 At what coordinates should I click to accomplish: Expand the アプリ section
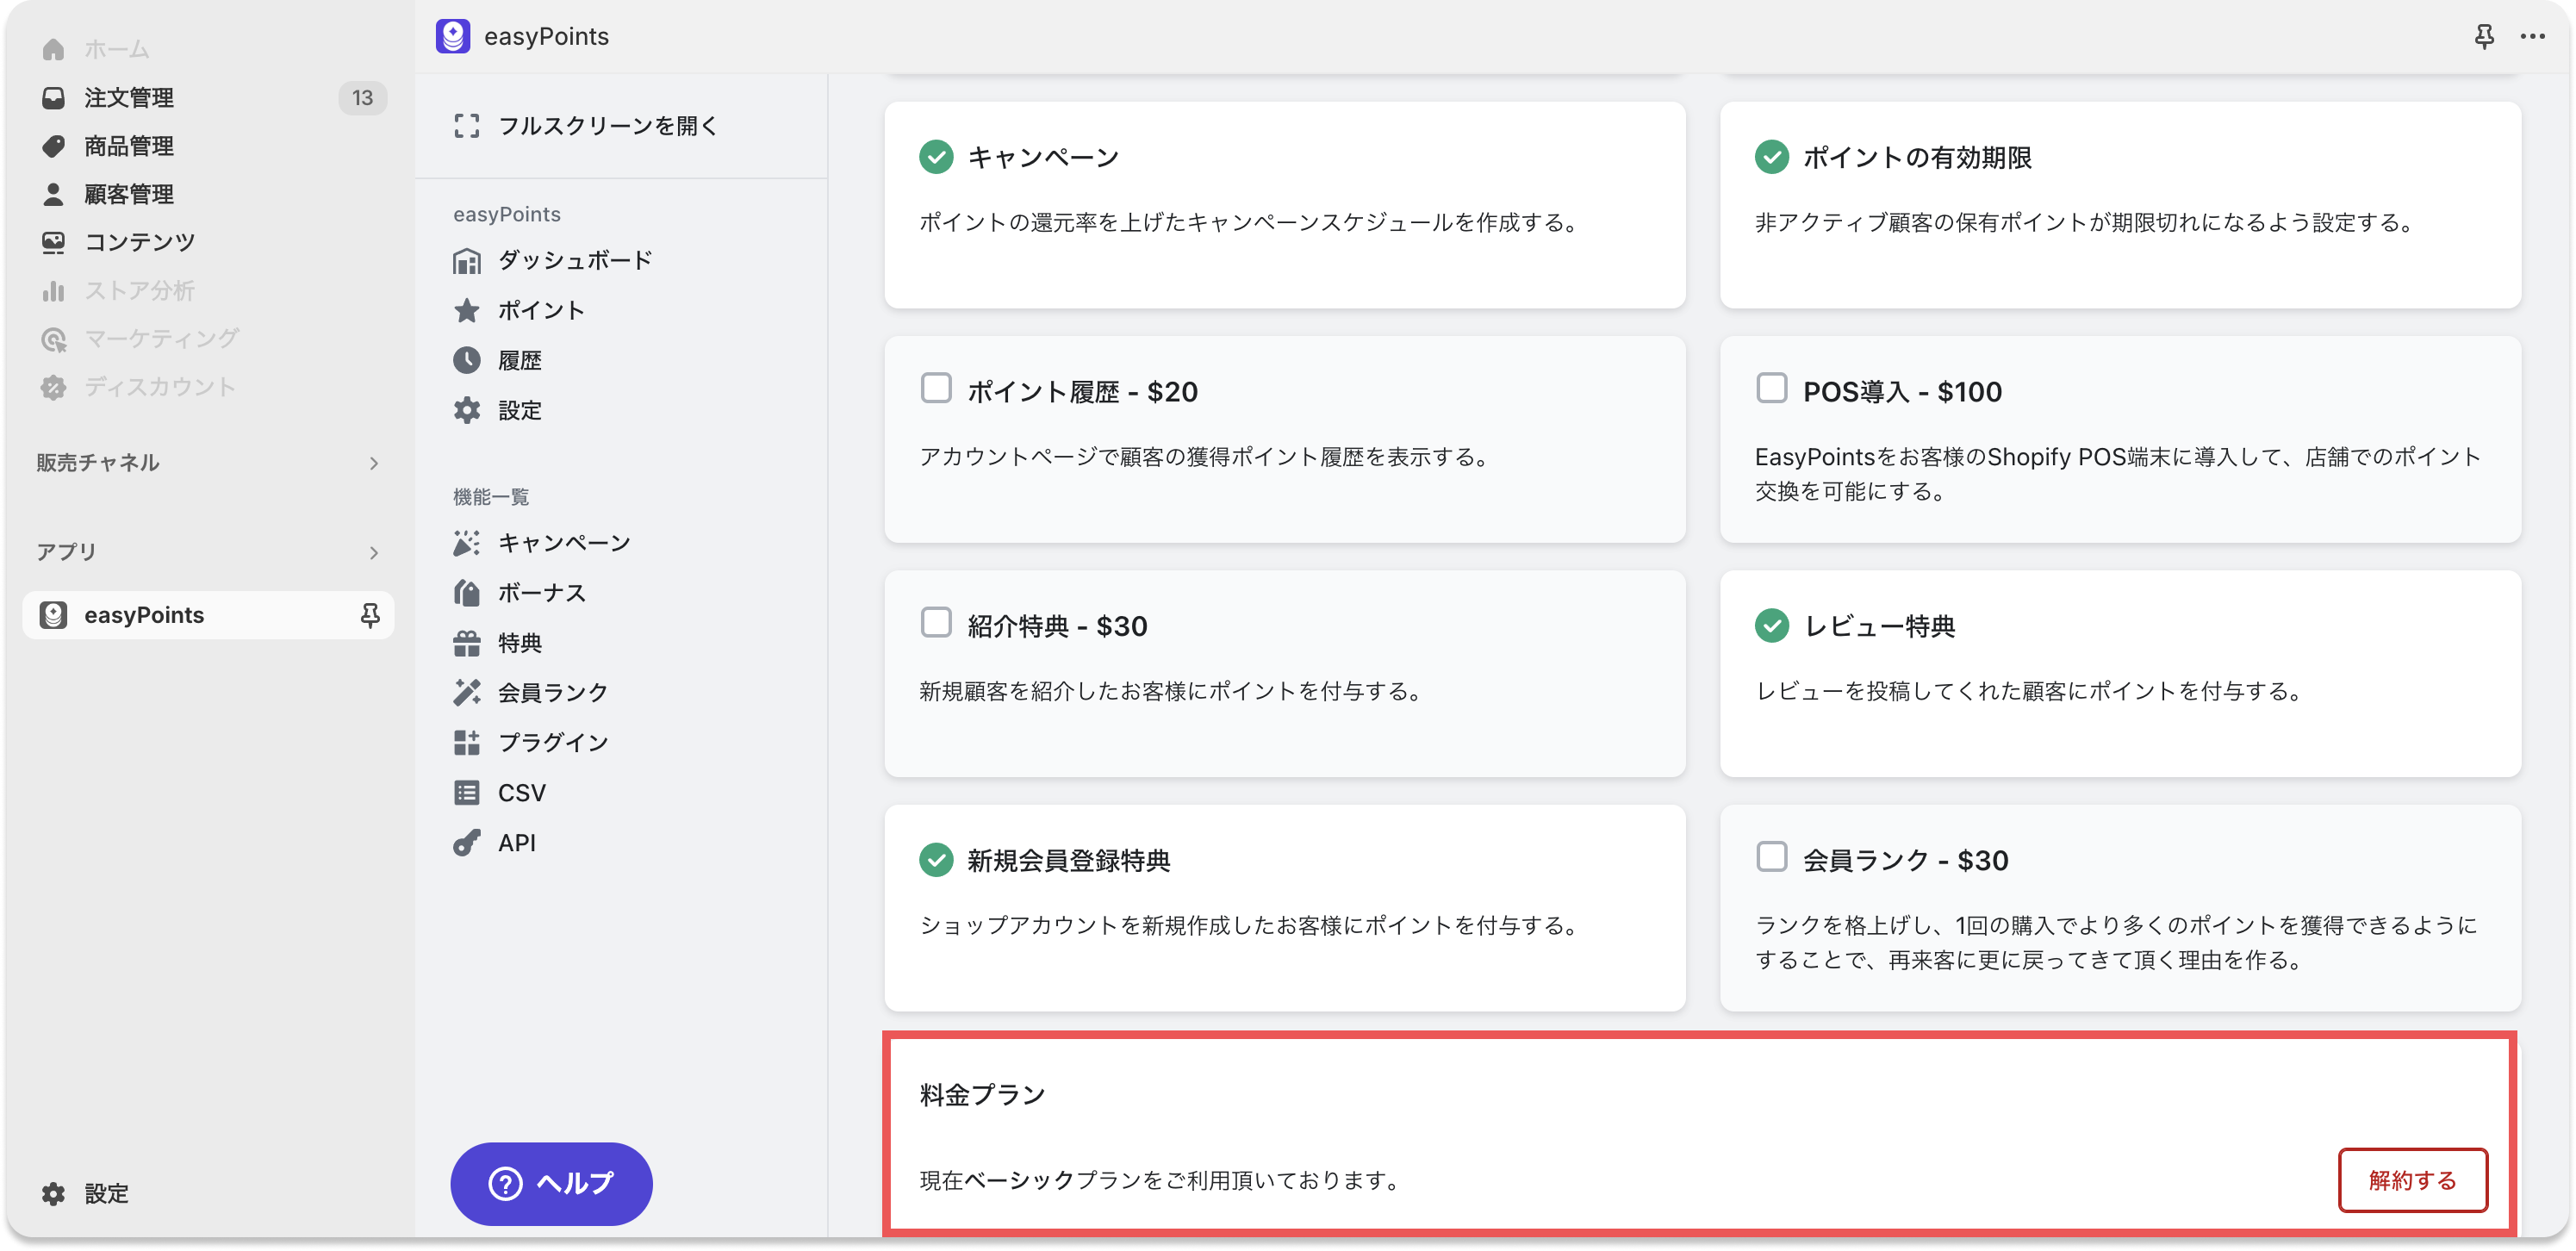pos(374,552)
